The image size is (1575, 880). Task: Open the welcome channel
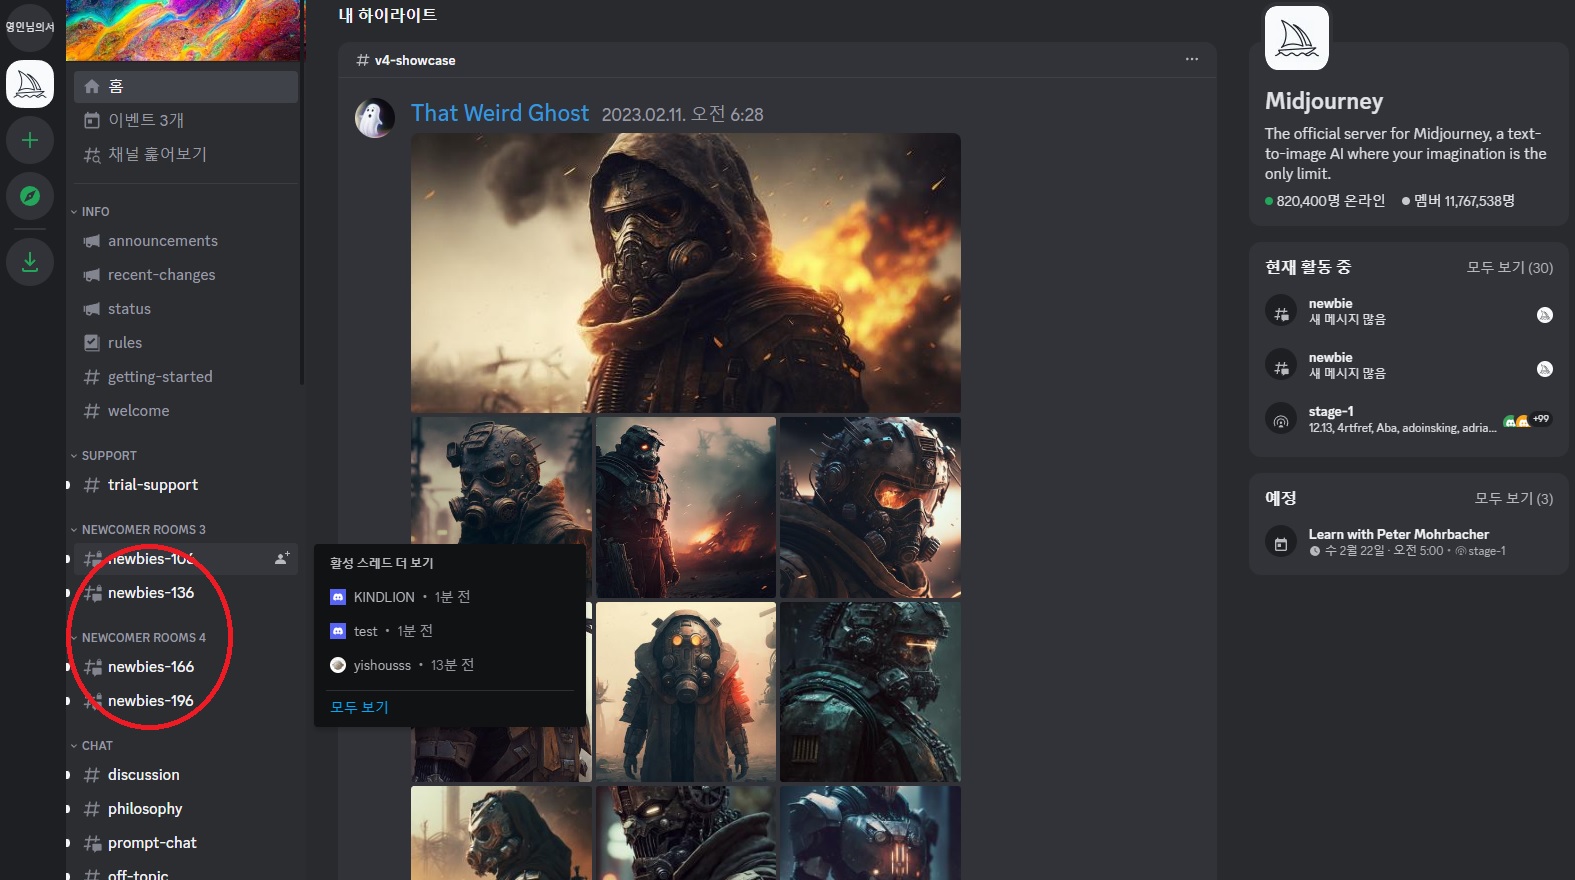[186, 411]
